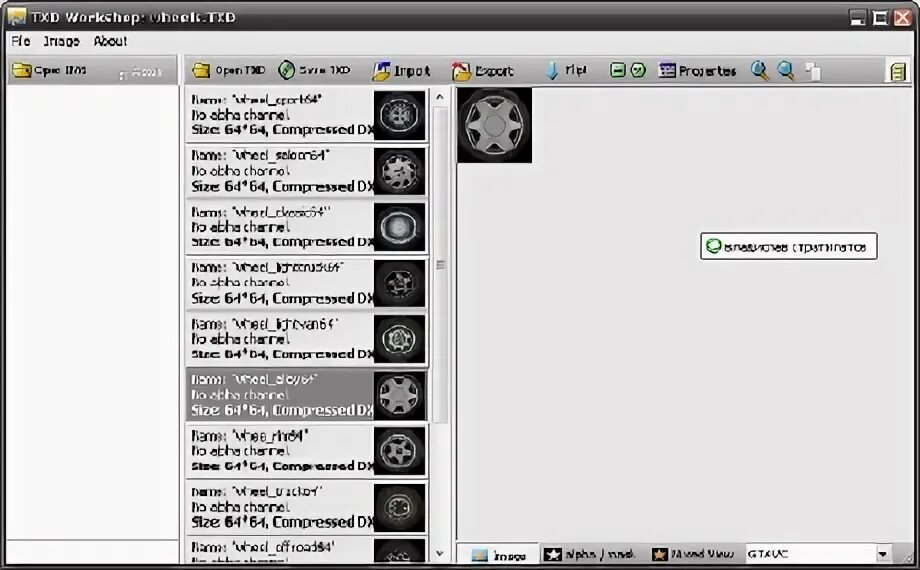Click the second round green icon before Properties
The image size is (920, 570).
tap(638, 70)
